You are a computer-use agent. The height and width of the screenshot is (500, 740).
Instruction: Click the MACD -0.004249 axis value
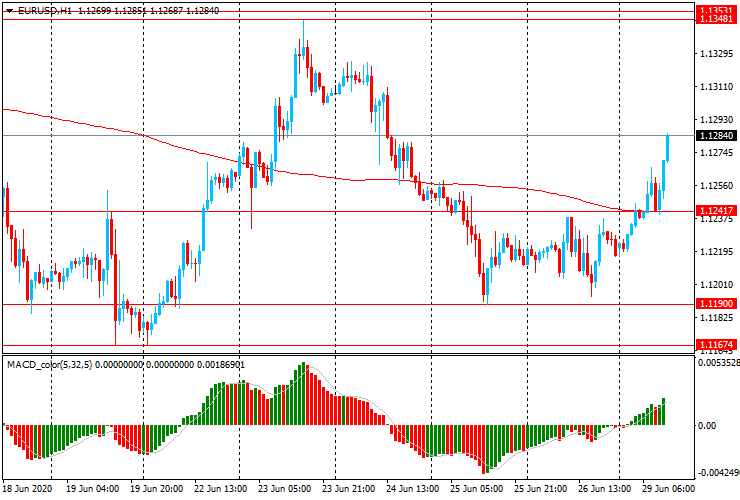click(x=718, y=473)
